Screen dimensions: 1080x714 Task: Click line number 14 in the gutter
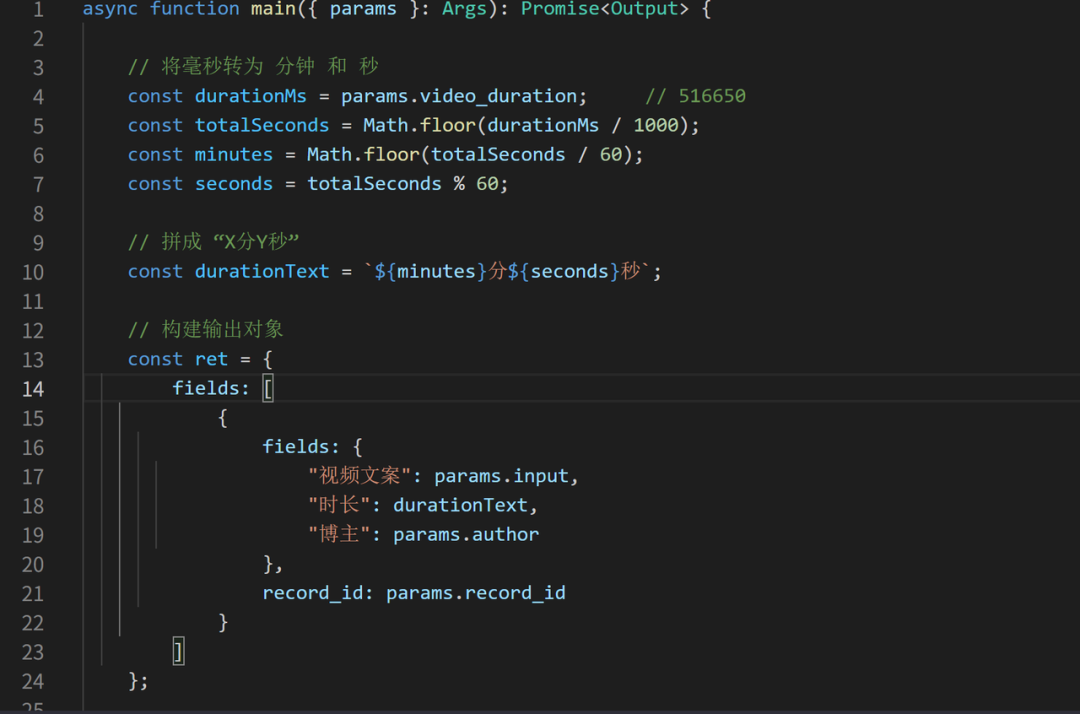point(32,389)
